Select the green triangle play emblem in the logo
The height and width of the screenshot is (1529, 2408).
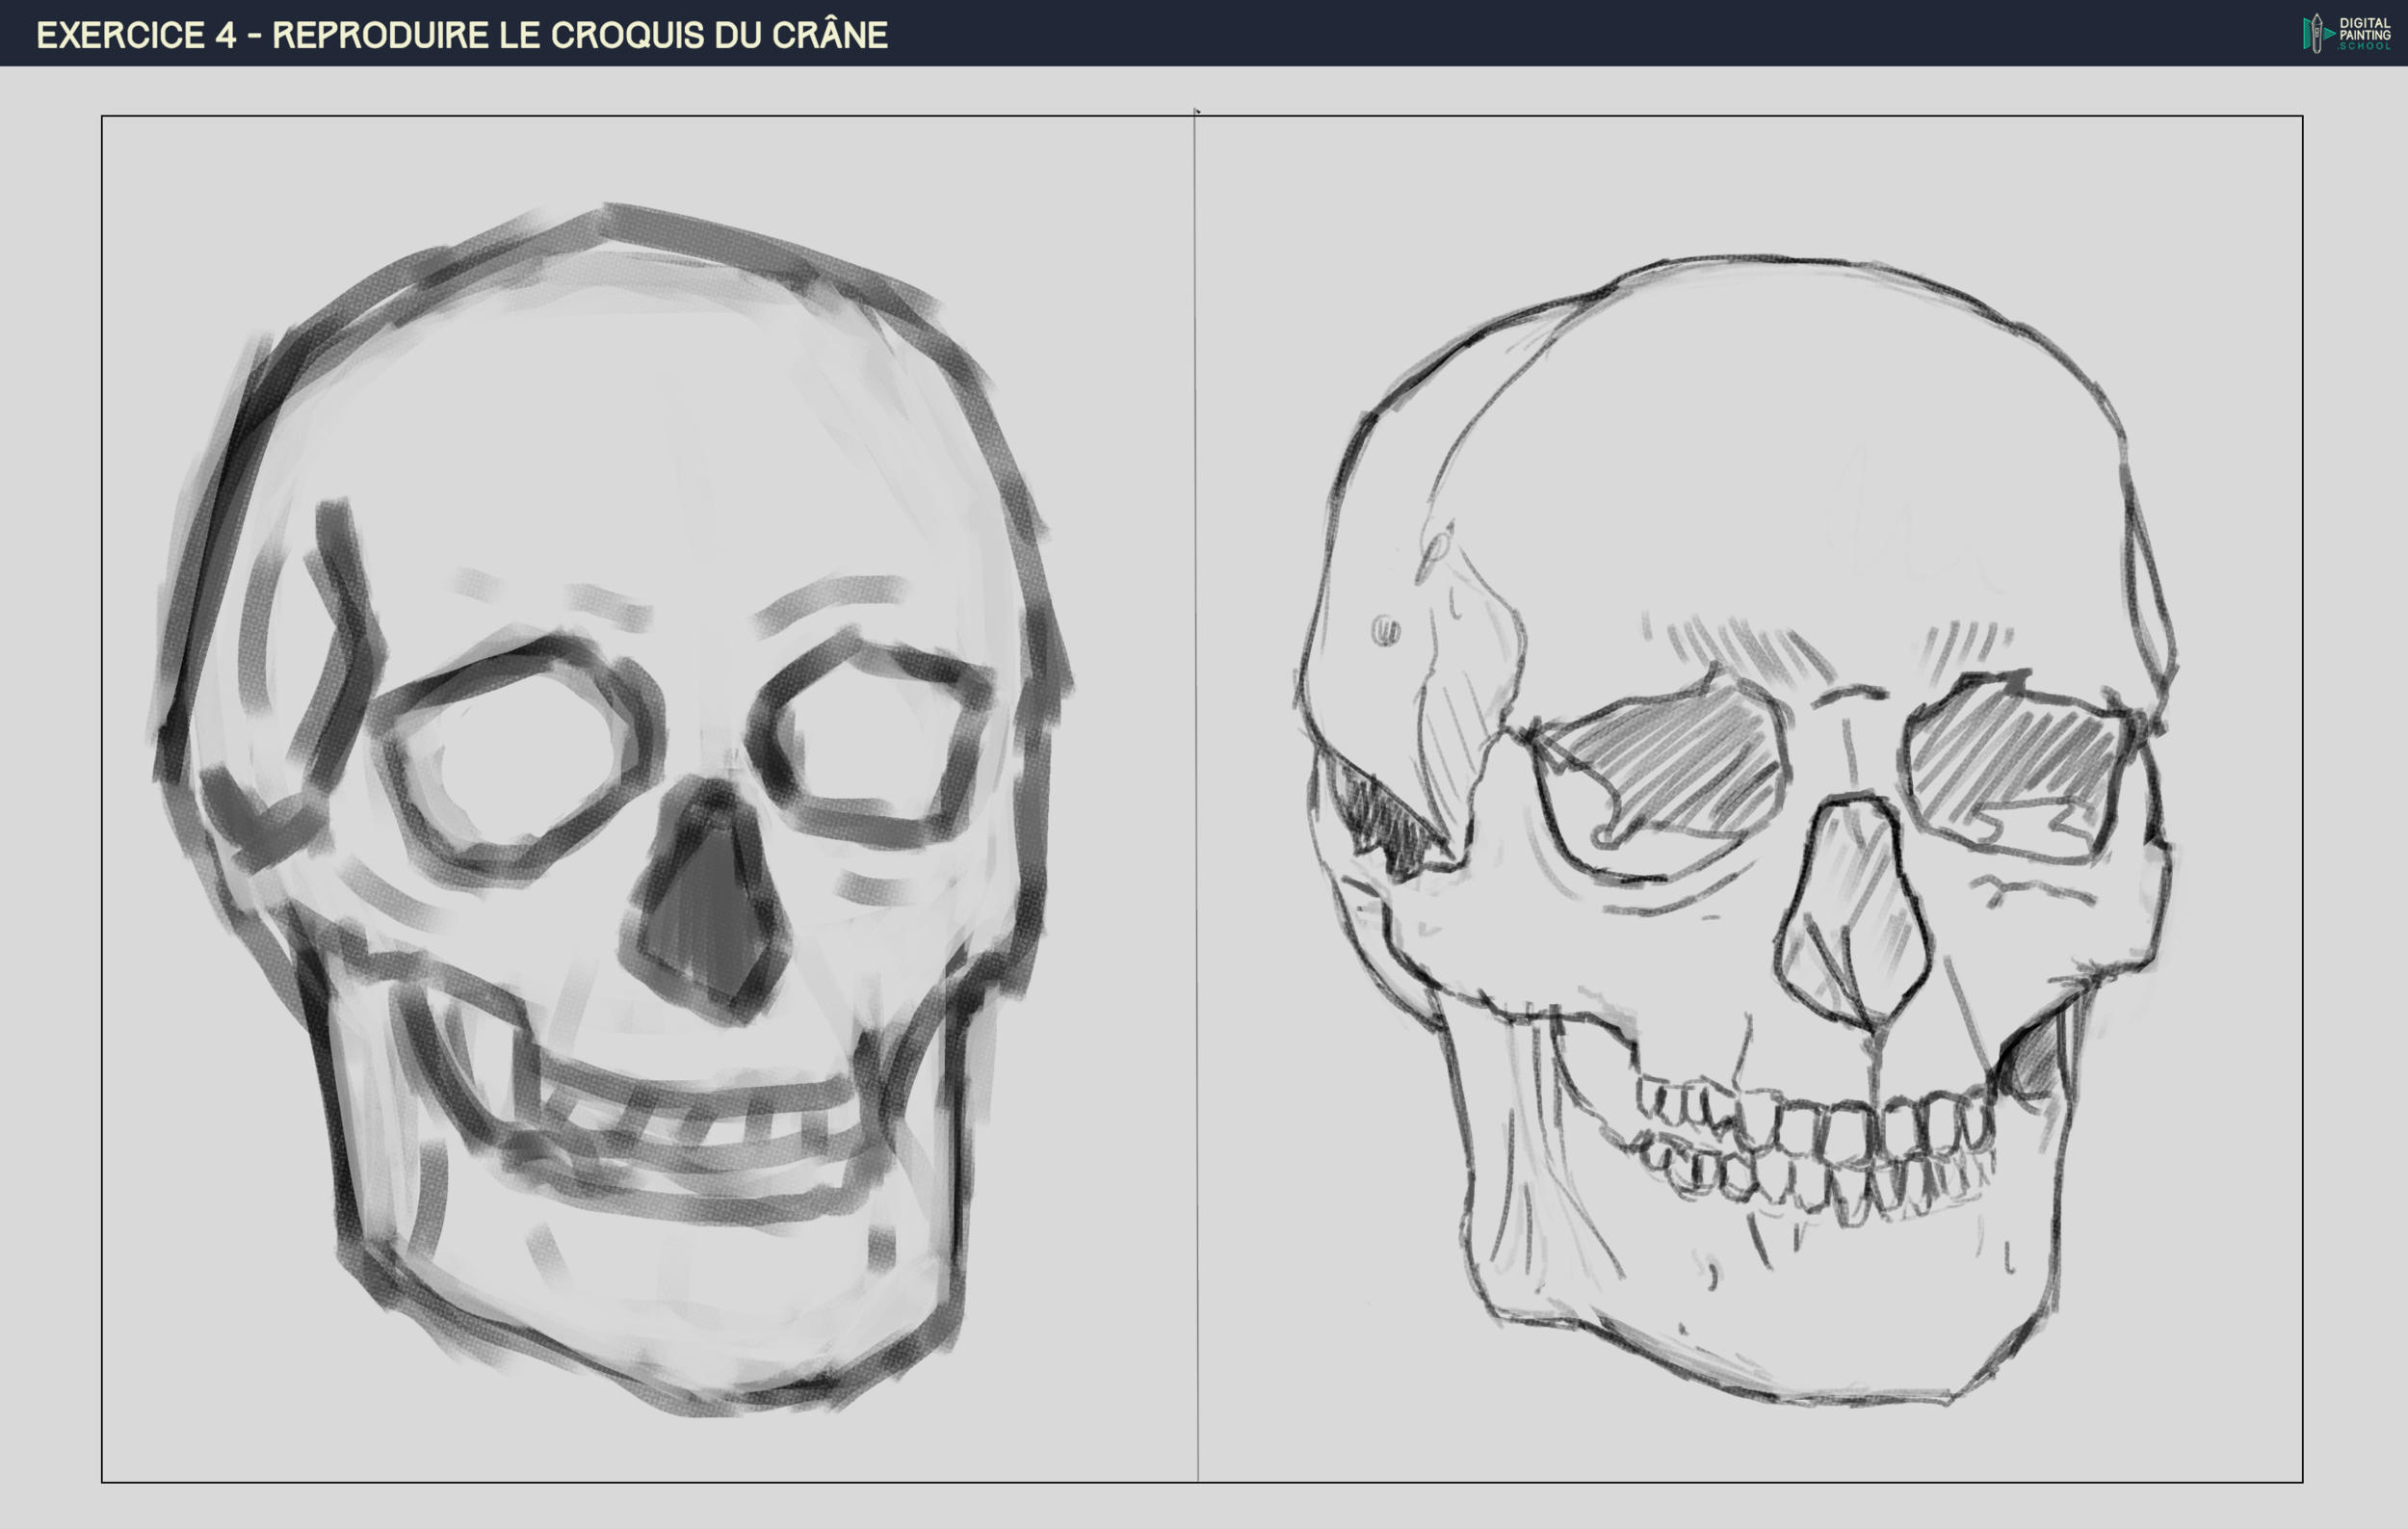(x=2330, y=34)
